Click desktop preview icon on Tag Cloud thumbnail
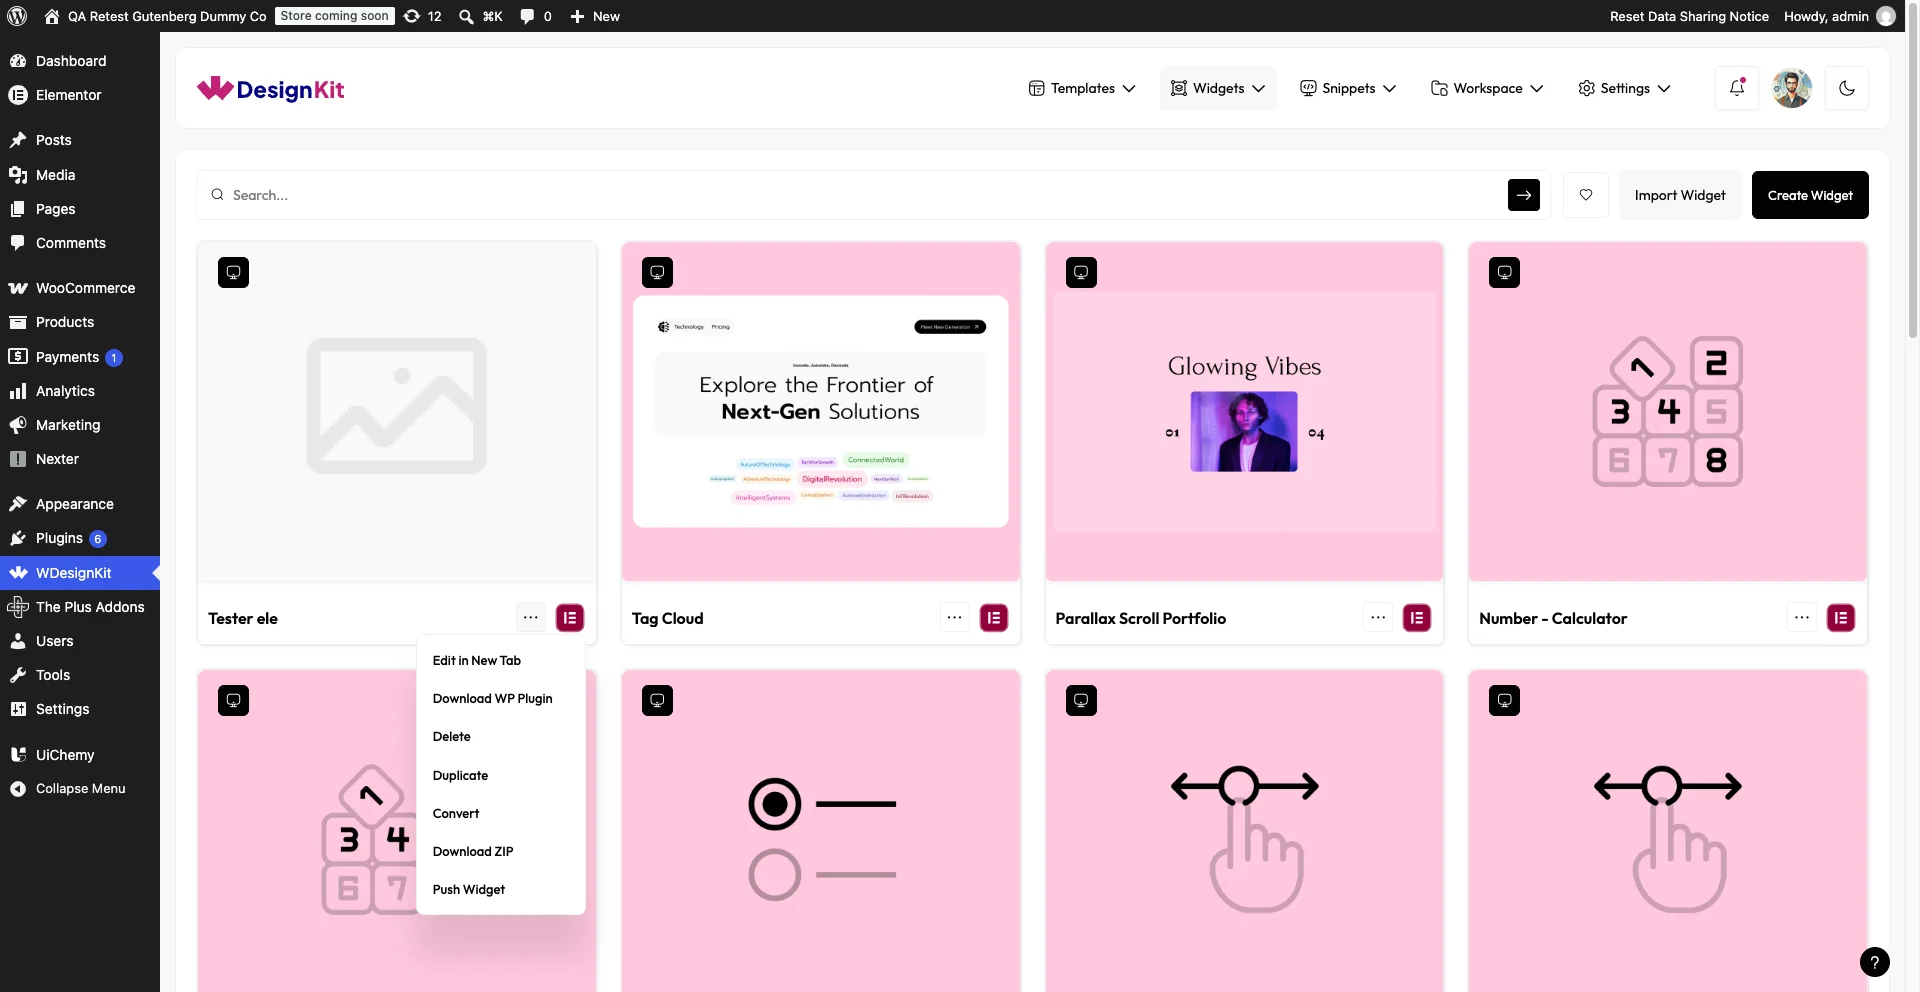 pyautogui.click(x=657, y=273)
